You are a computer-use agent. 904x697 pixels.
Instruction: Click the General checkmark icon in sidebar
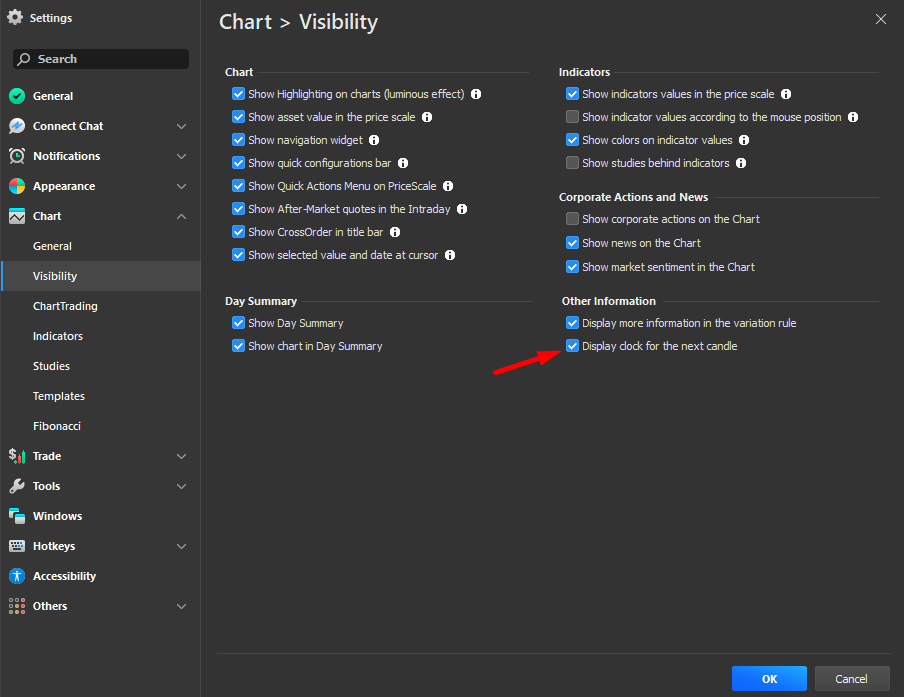click(x=17, y=96)
